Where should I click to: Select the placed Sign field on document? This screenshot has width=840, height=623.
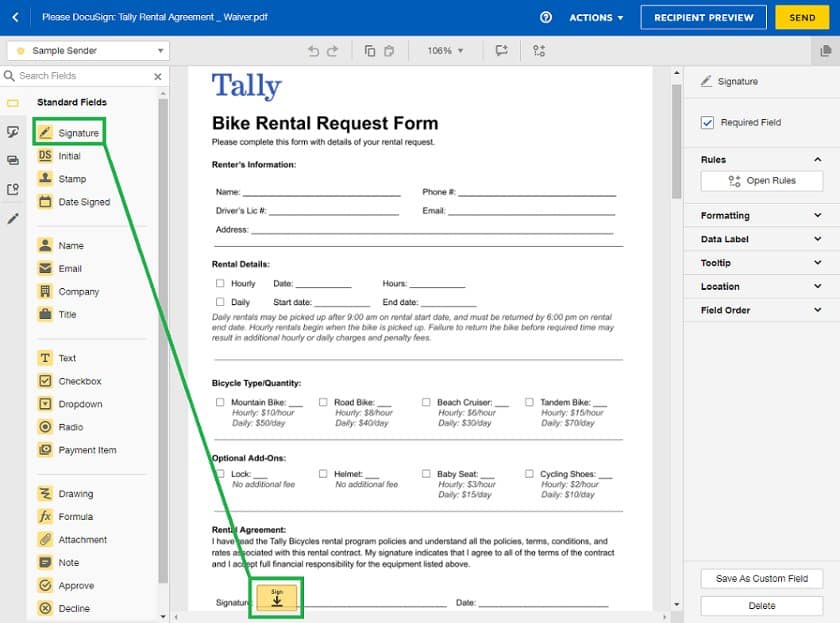[276, 597]
